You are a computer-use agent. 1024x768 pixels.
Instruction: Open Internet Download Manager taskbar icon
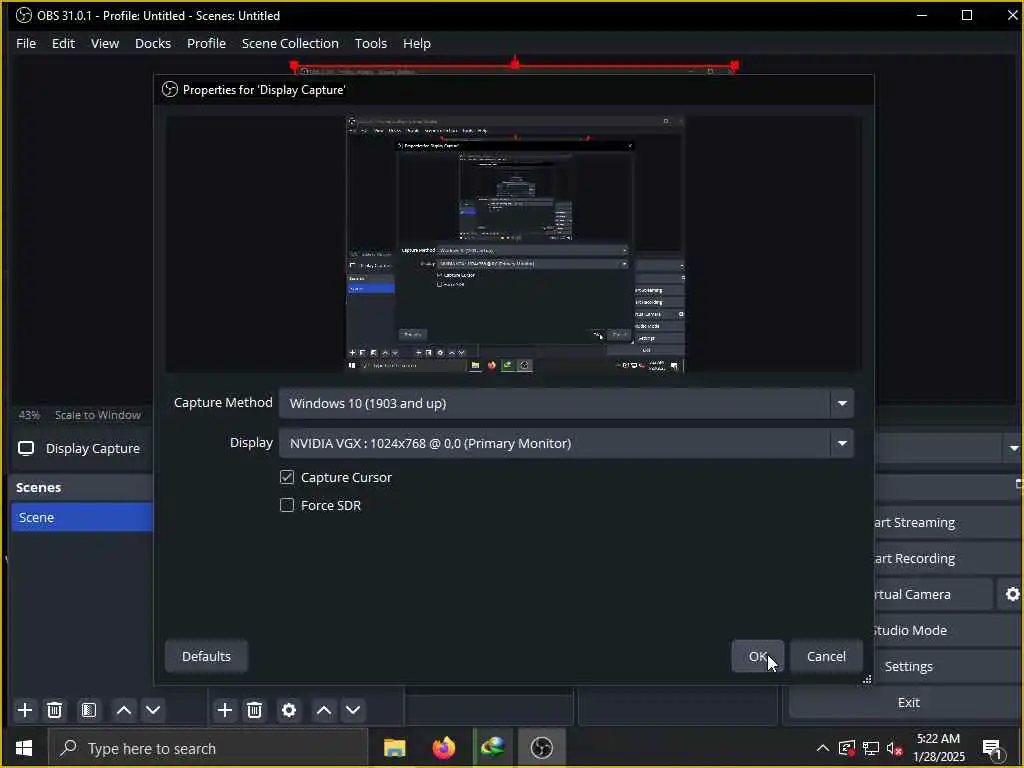click(493, 748)
